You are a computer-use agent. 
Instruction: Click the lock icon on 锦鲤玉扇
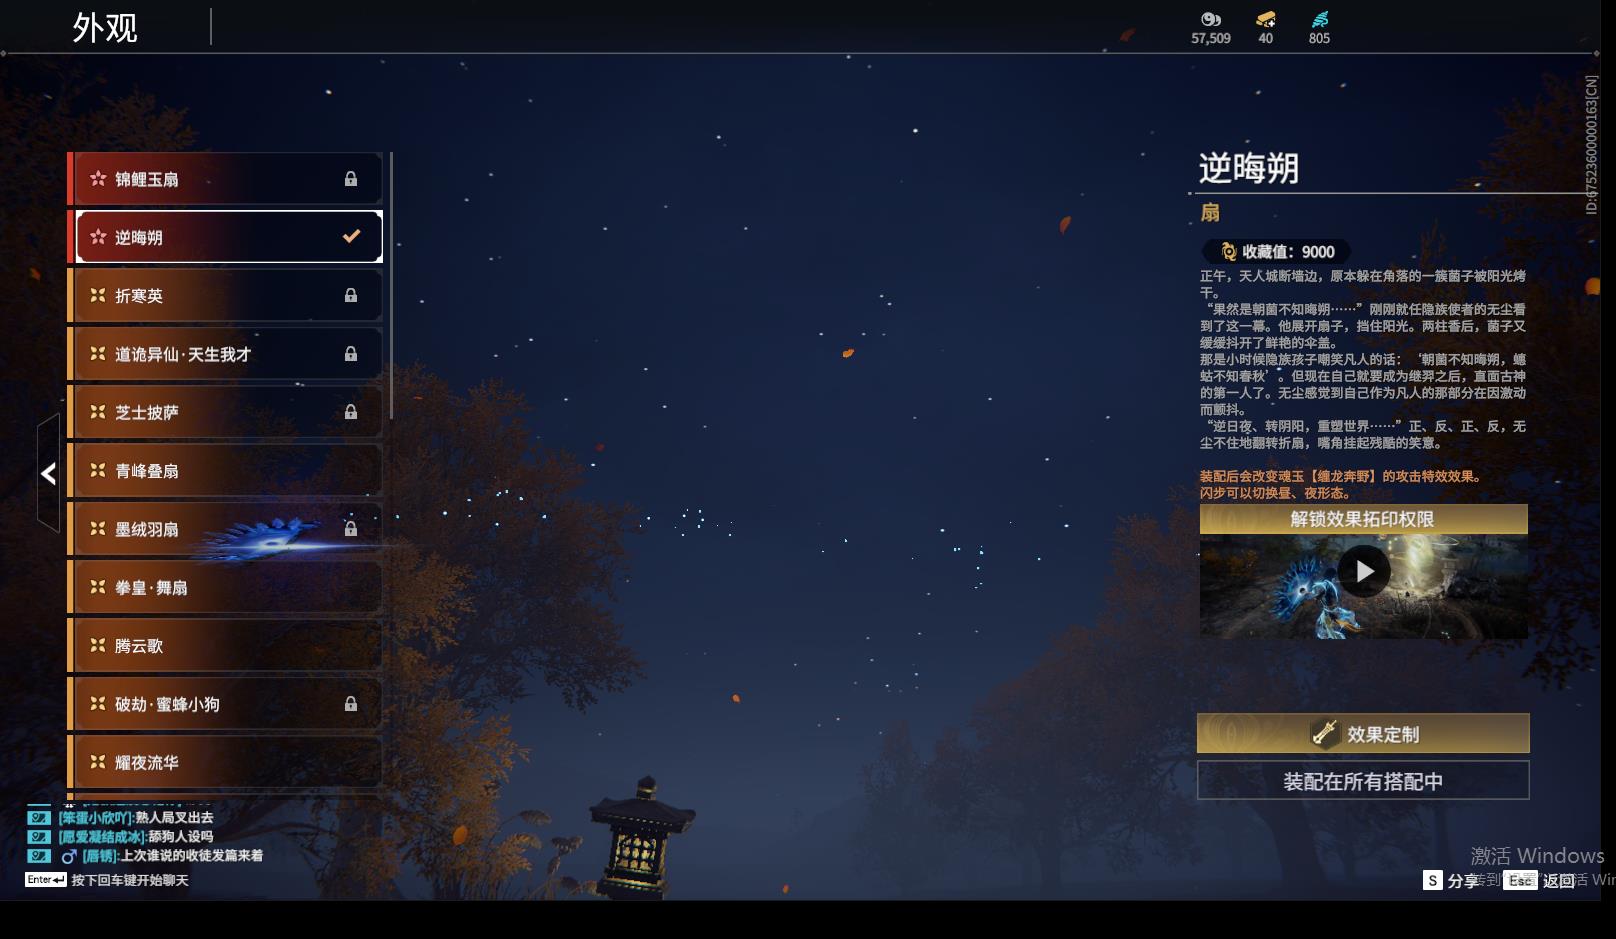(x=351, y=179)
